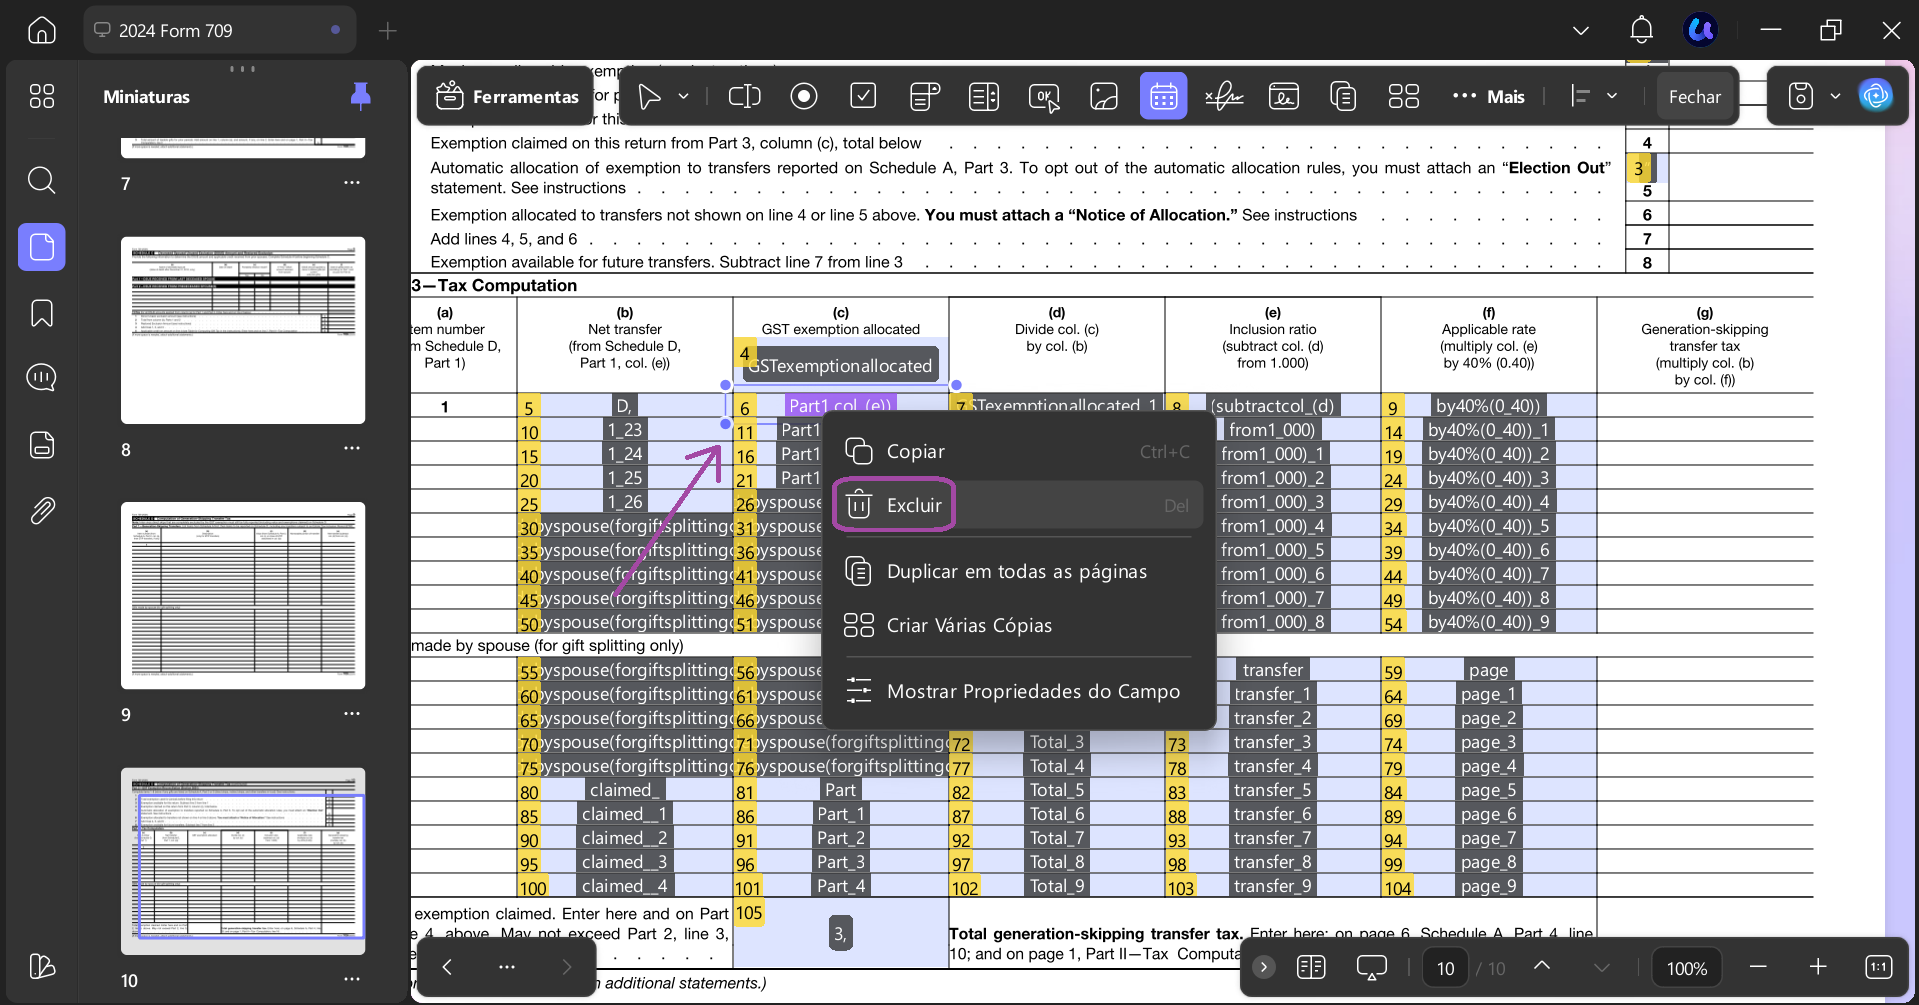This screenshot has width=1919, height=1005.
Task: Select the text field tool icon
Action: pos(744,96)
